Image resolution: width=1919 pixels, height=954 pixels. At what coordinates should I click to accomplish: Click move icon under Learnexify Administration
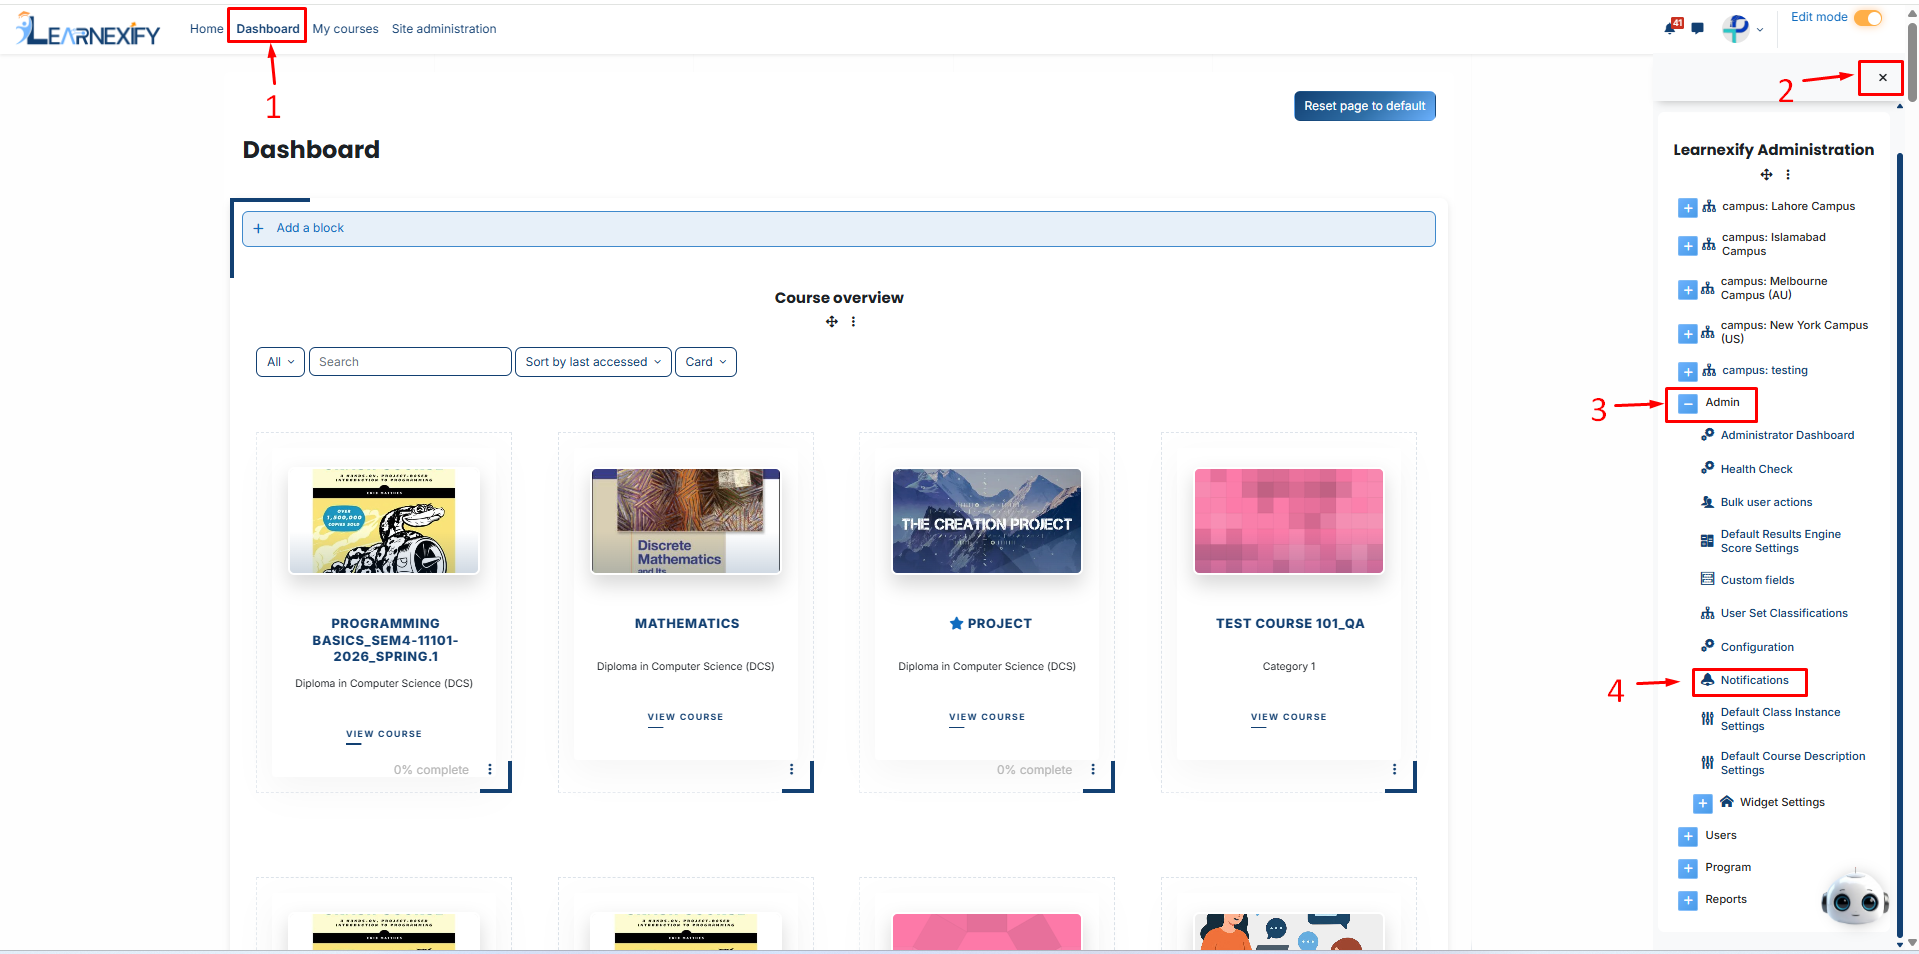point(1767,174)
